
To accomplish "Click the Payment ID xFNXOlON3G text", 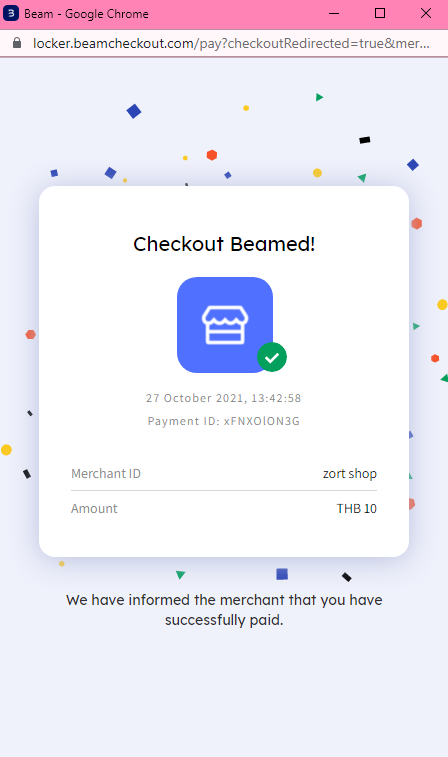I will (x=224, y=421).
